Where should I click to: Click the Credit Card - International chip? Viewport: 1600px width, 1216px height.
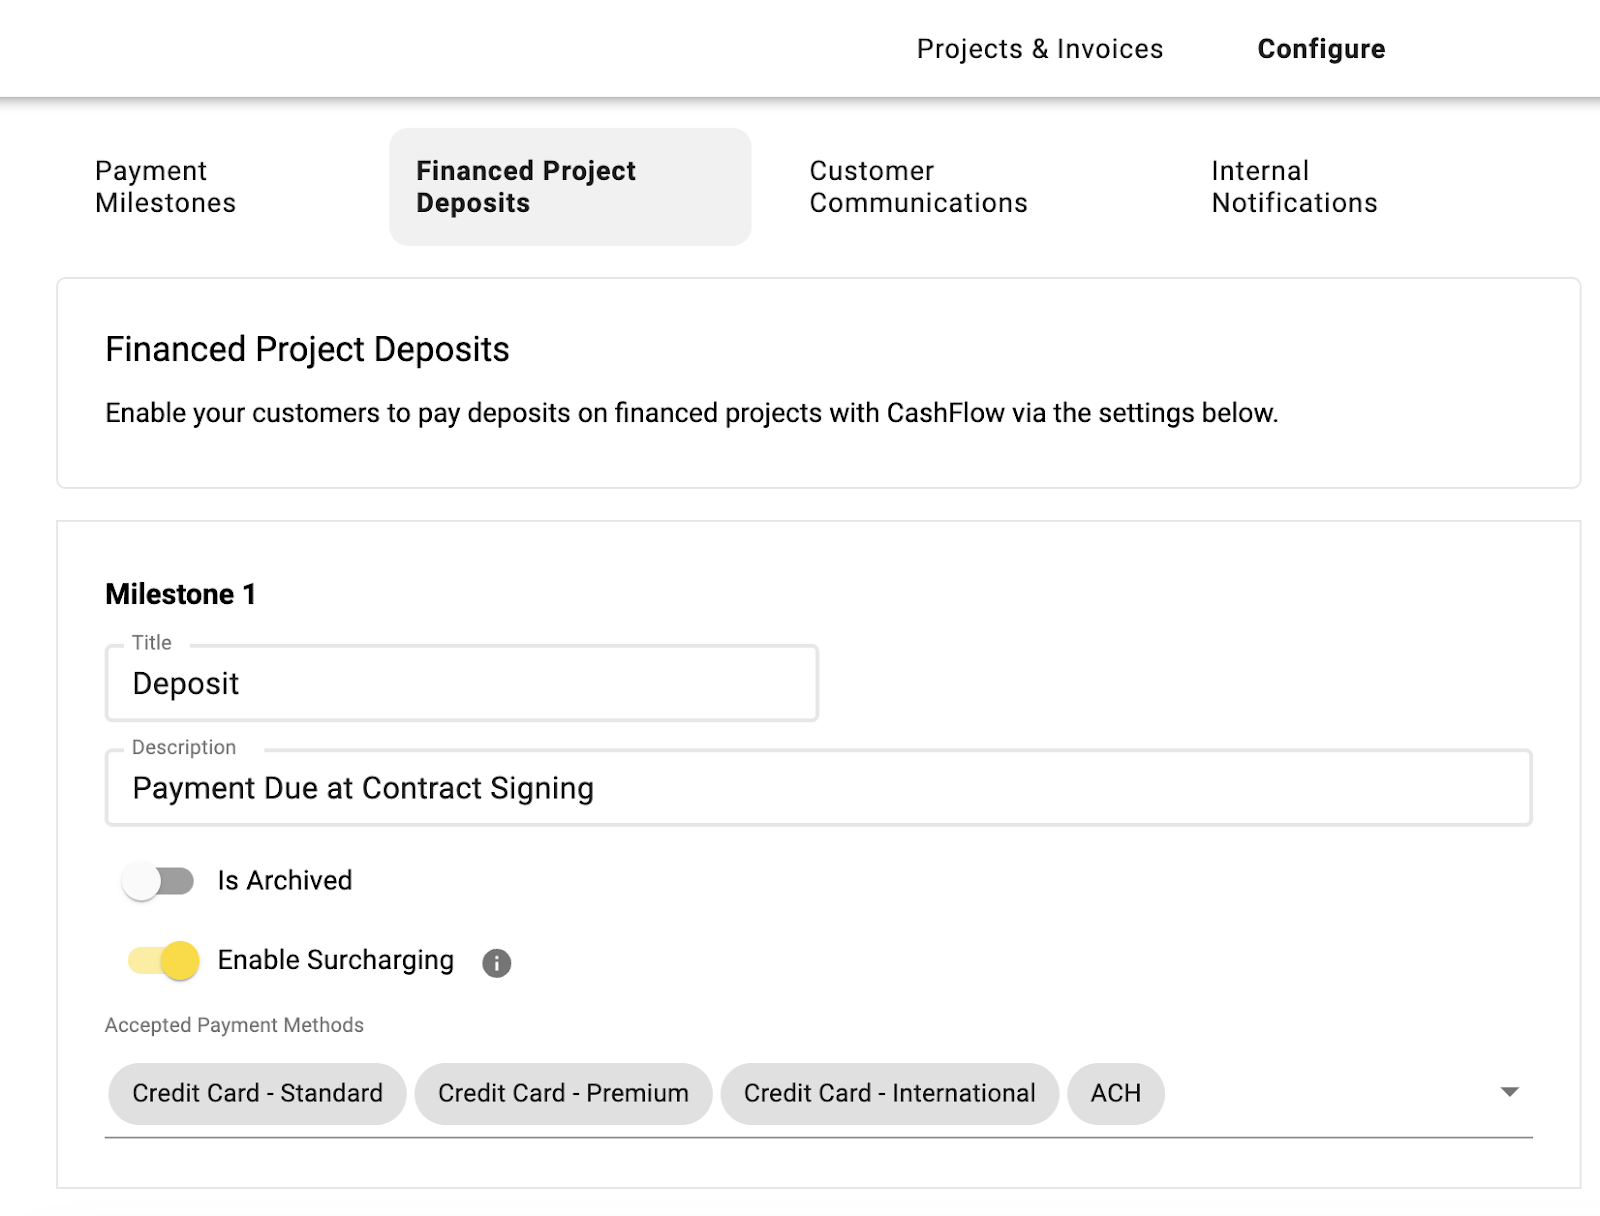click(888, 1093)
